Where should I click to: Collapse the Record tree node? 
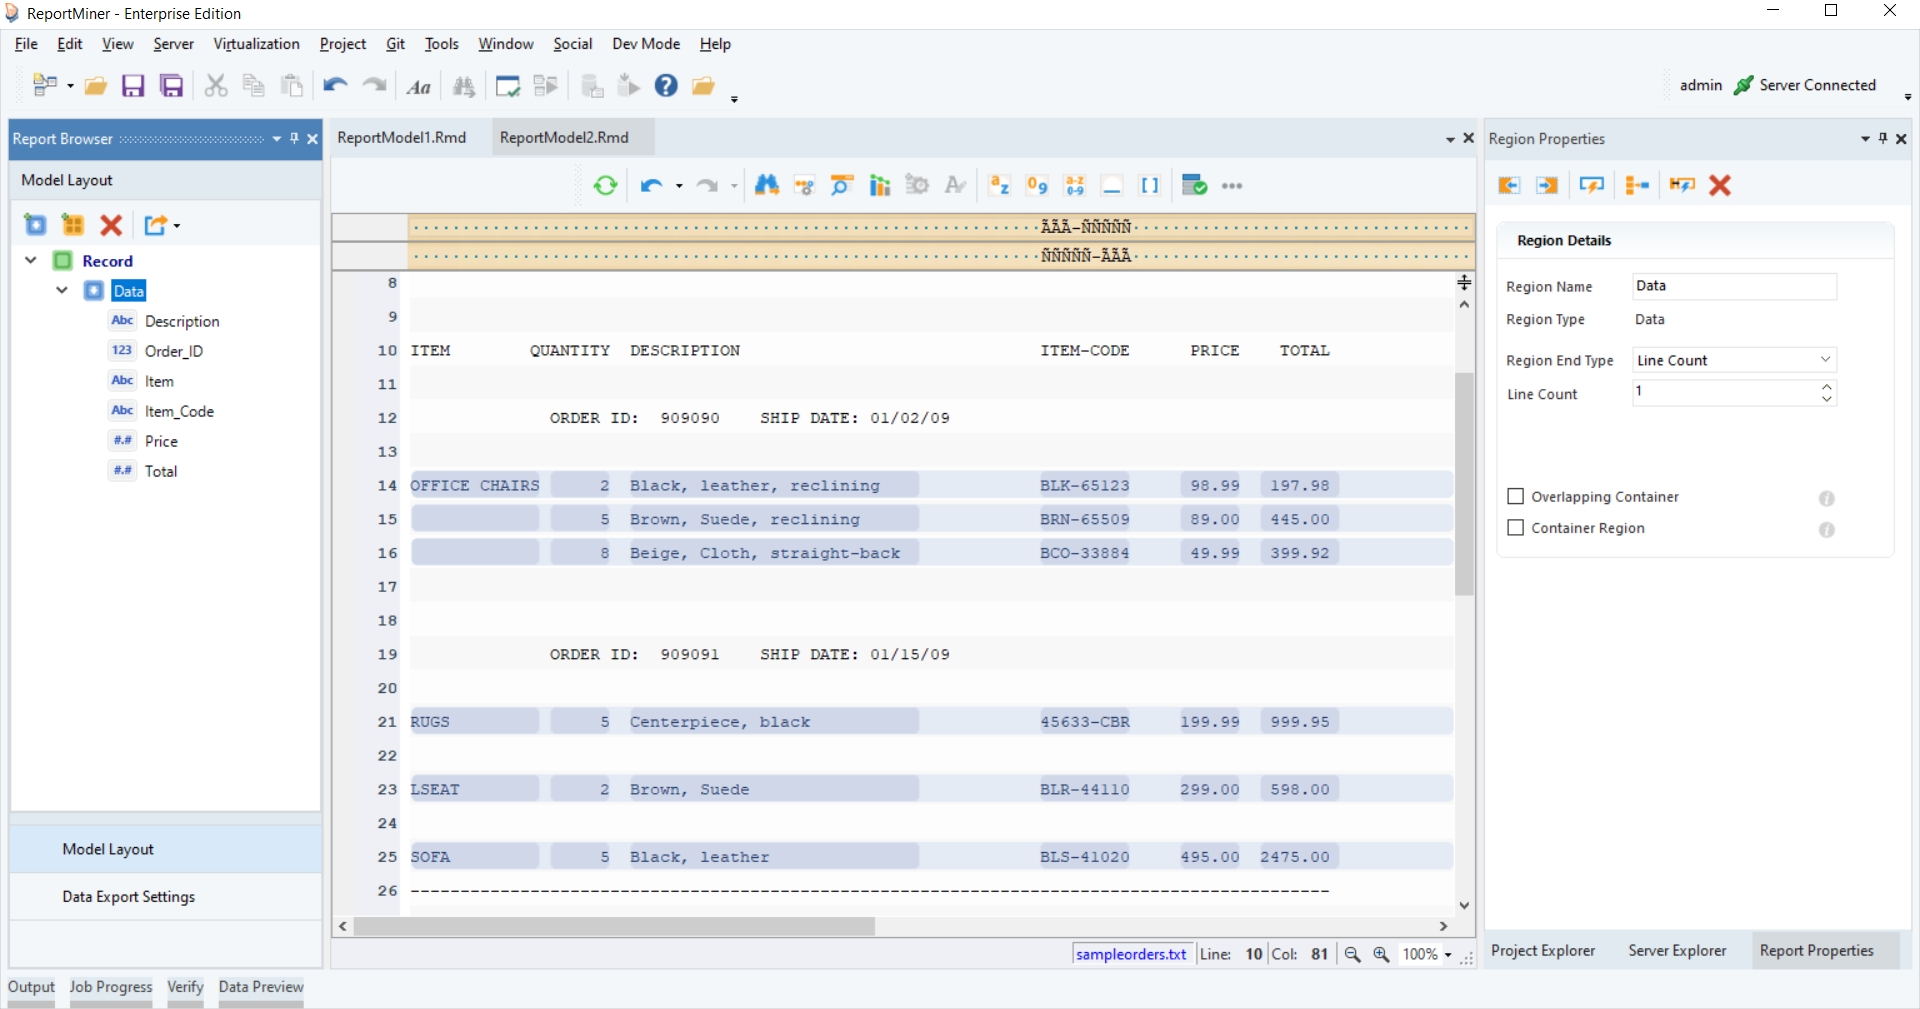coord(31,261)
